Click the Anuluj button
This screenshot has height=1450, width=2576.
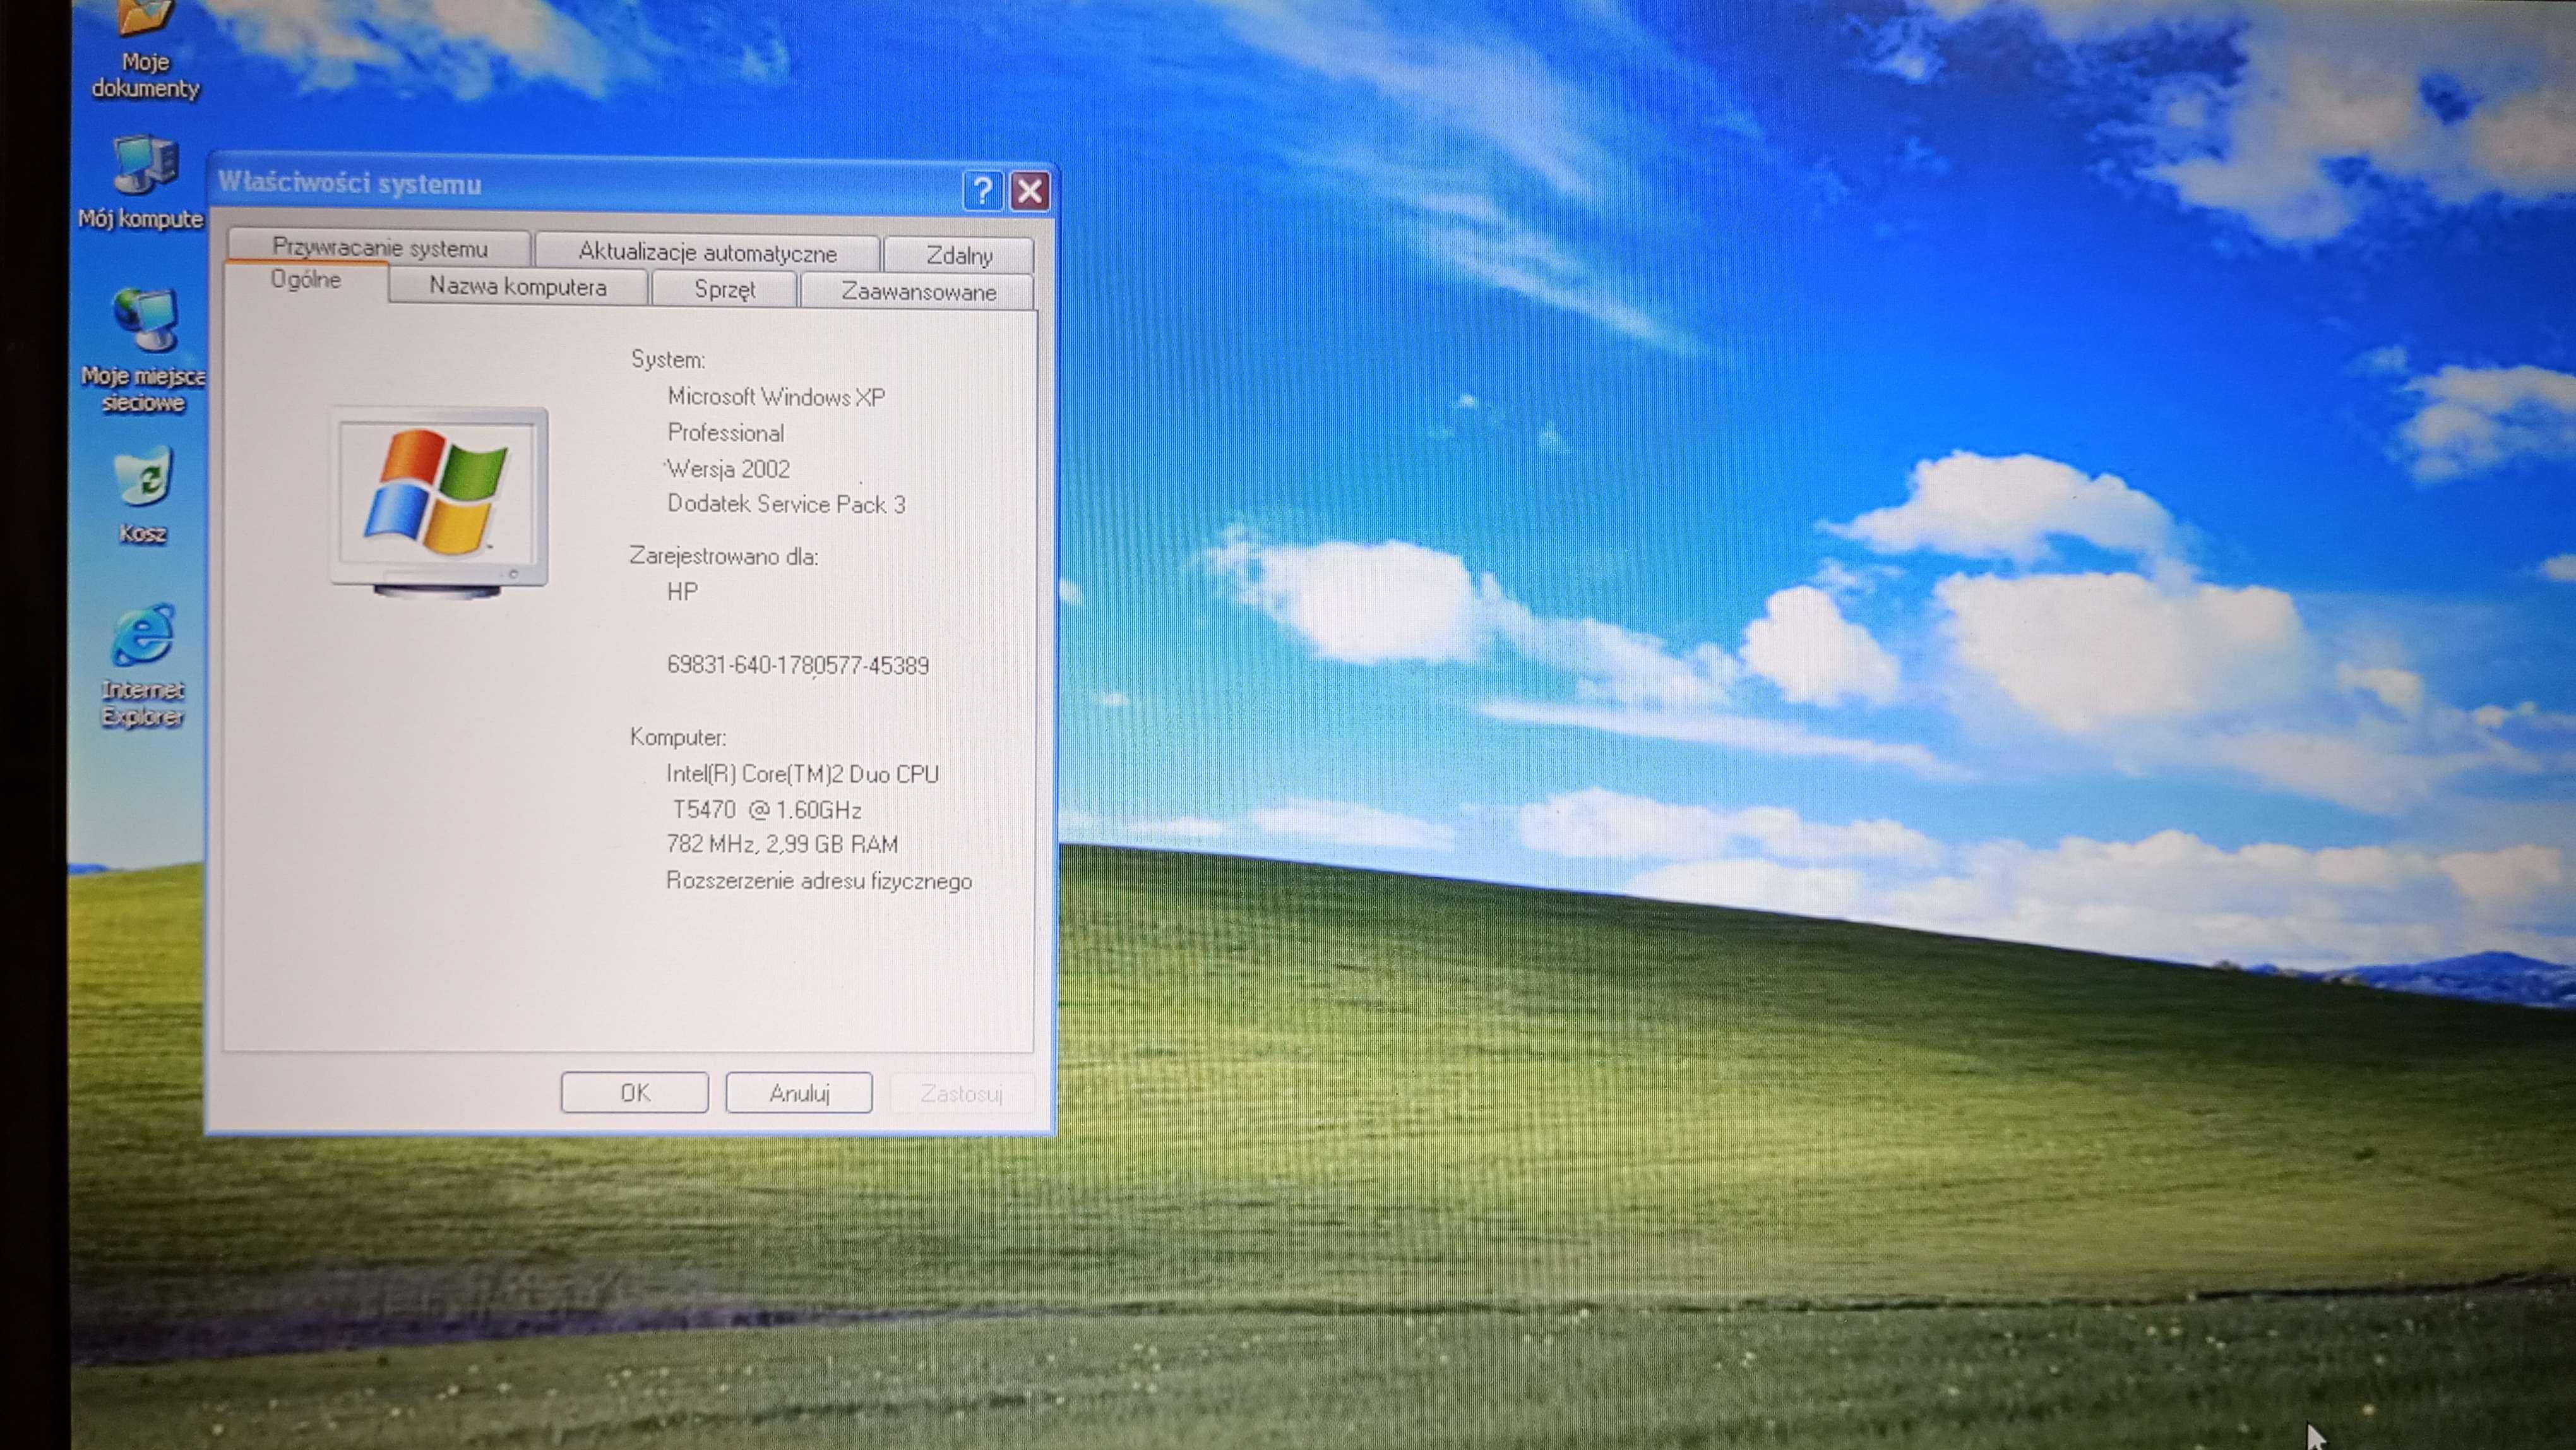pyautogui.click(x=799, y=1092)
